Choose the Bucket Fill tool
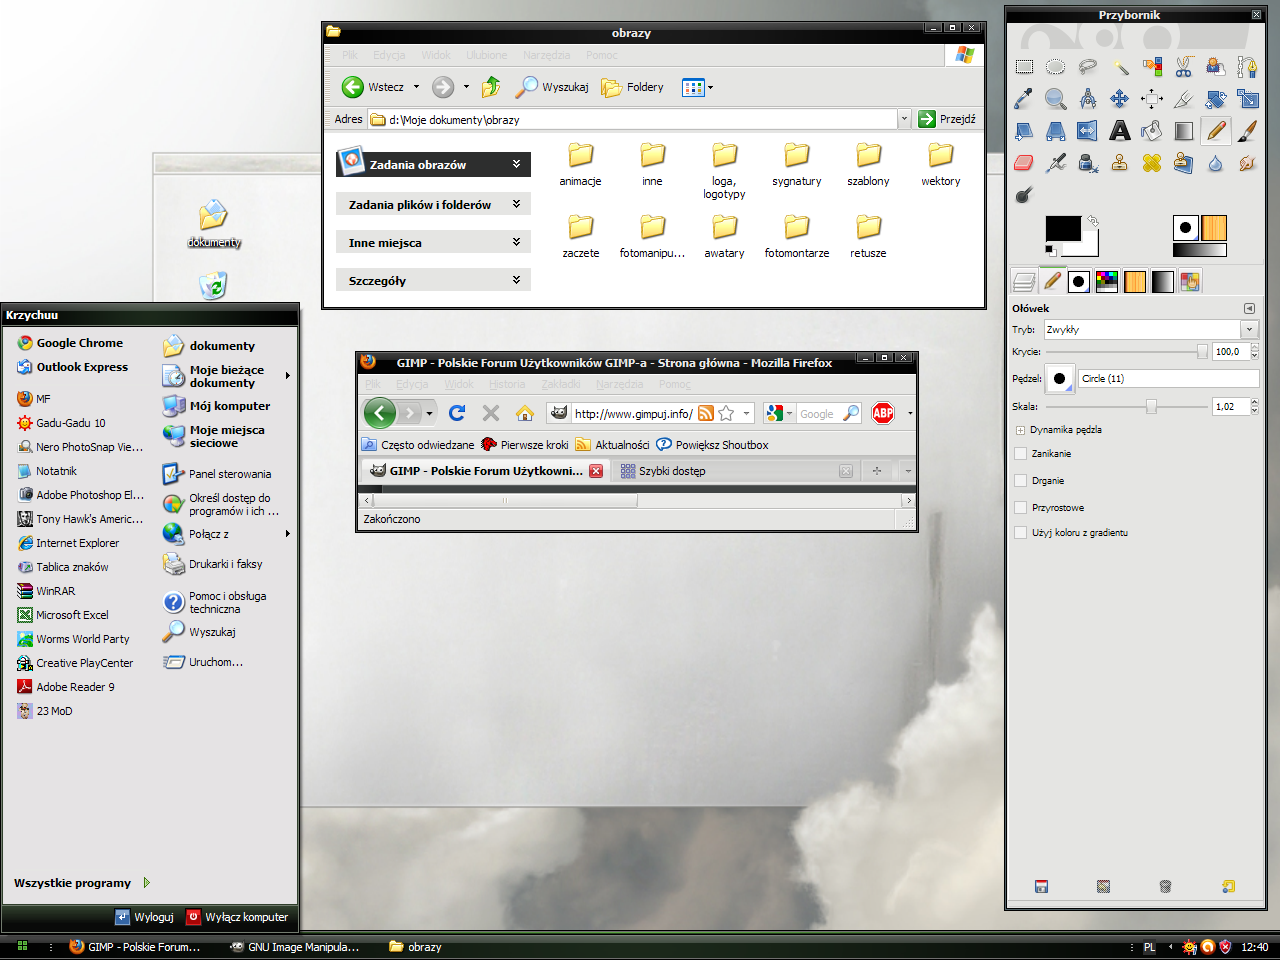Image resolution: width=1280 pixels, height=960 pixels. click(1152, 131)
